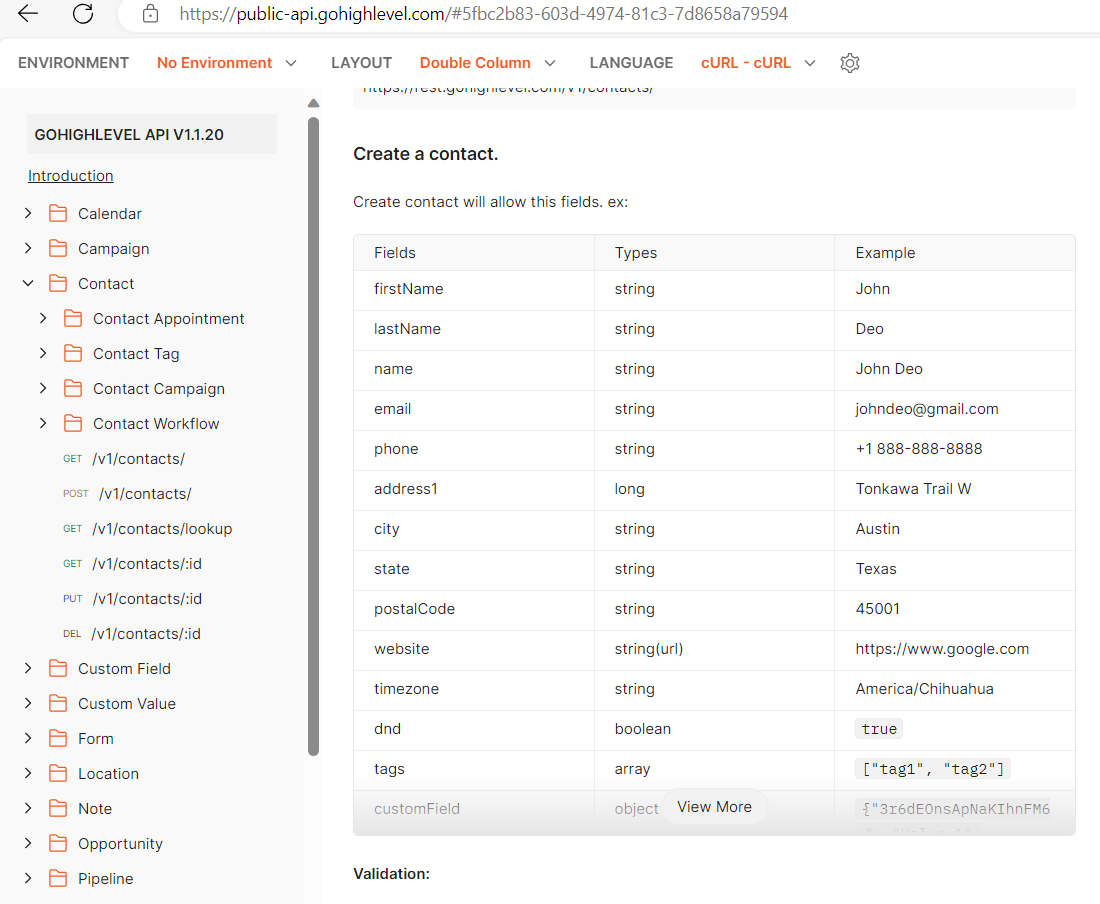1100x904 pixels.
Task: Open the cURL language dropdown
Action: click(758, 63)
